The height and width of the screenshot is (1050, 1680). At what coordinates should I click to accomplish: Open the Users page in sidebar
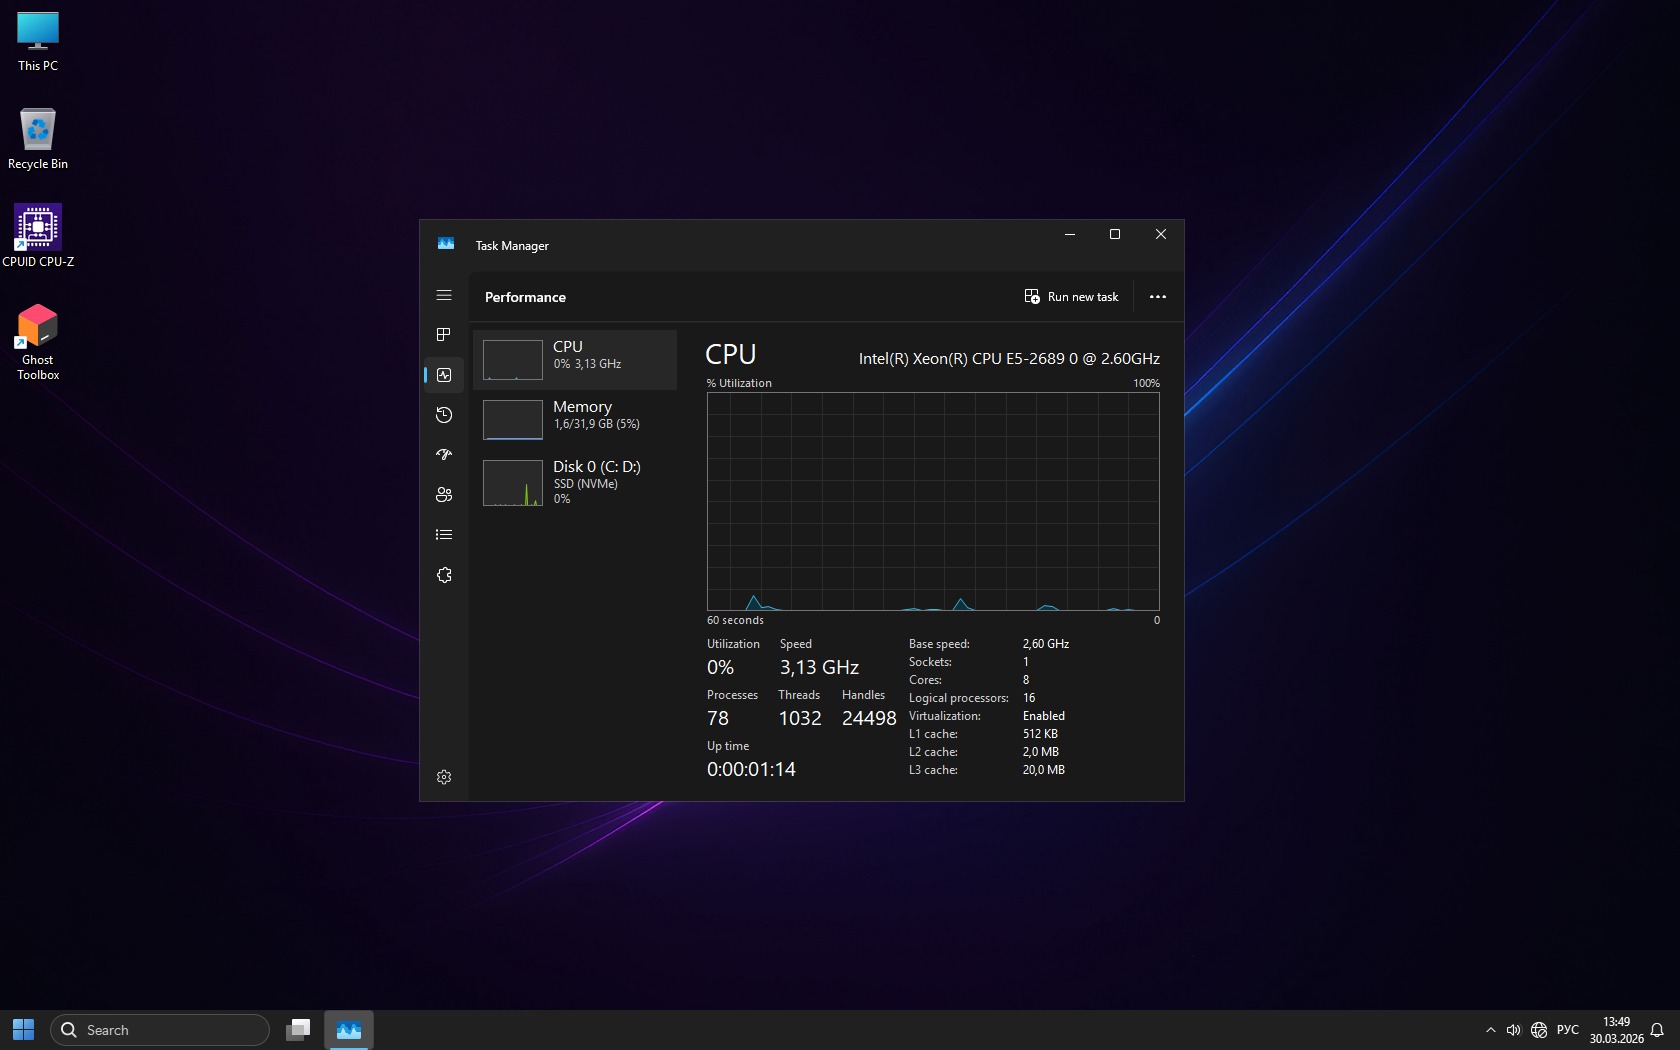click(444, 495)
